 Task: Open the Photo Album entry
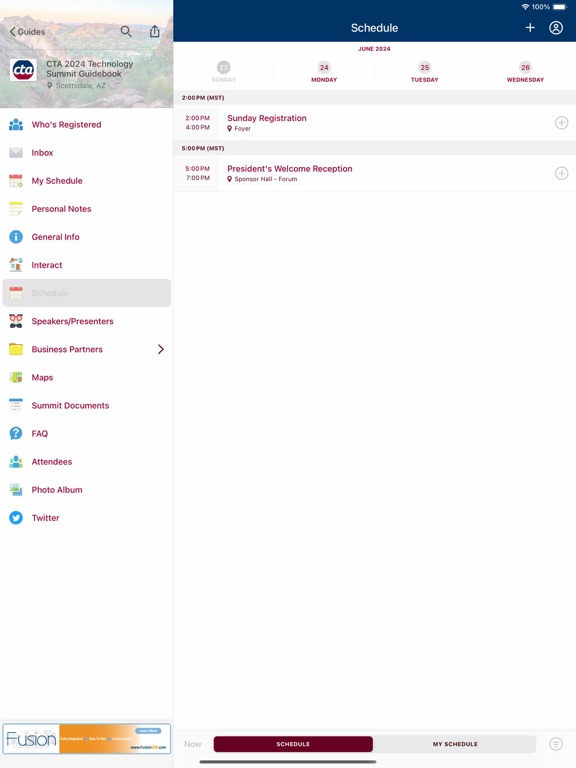tap(87, 490)
